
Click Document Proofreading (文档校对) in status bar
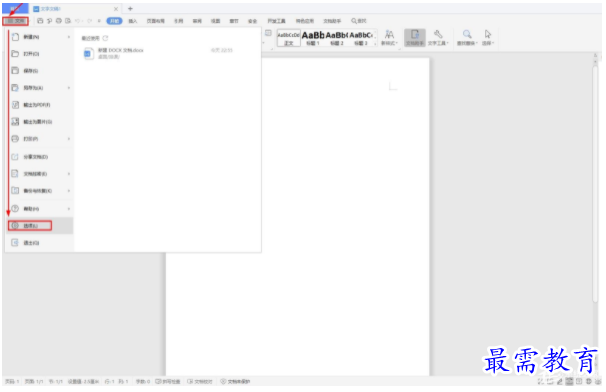[200, 382]
